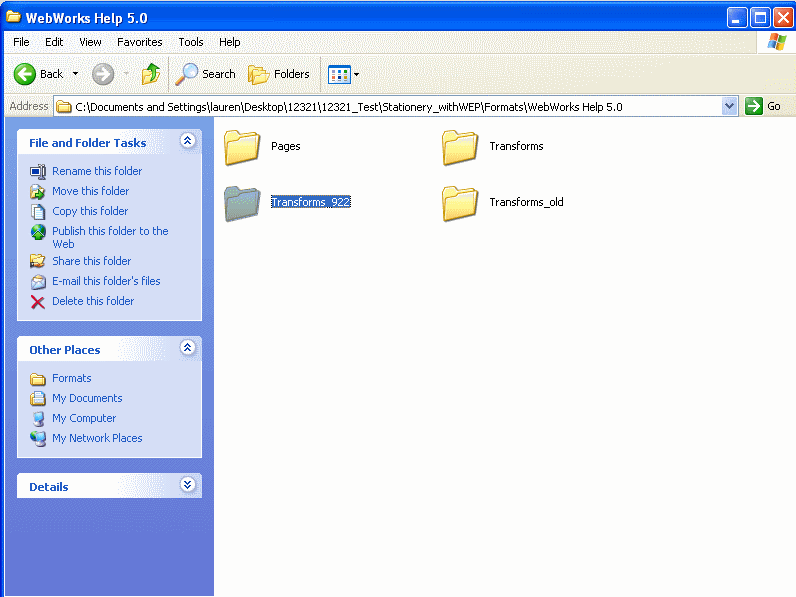Open the Favorites menu
Screen dimensions: 796x597
pyautogui.click(x=139, y=42)
